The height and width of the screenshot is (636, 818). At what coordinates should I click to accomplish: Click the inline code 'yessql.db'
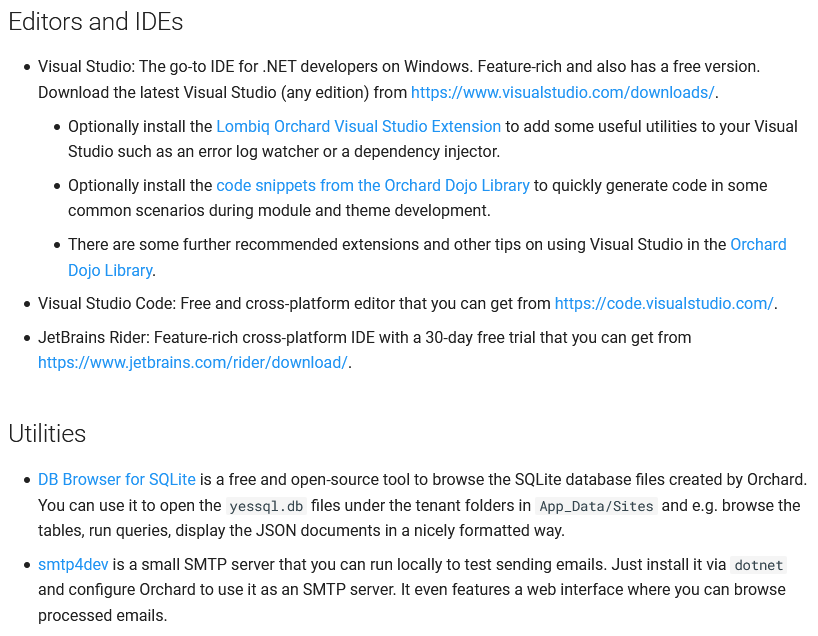coord(266,506)
